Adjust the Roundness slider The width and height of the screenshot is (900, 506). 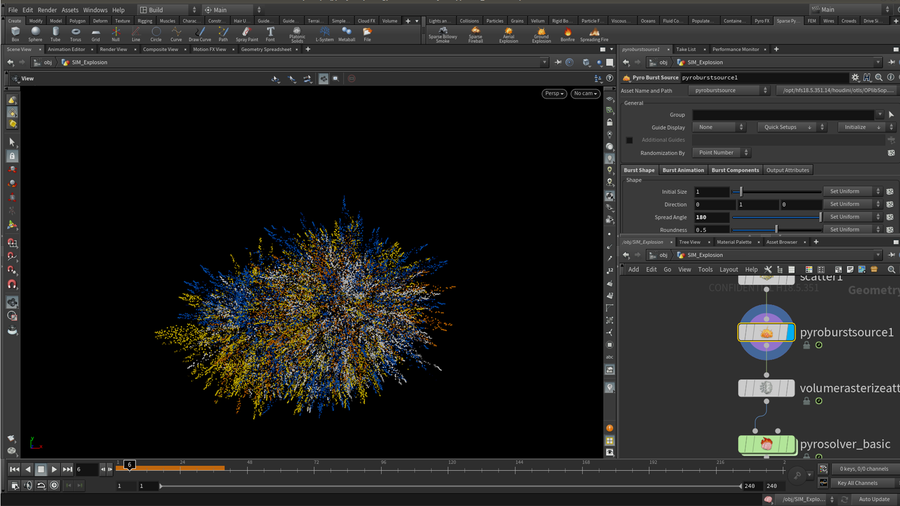(777, 229)
